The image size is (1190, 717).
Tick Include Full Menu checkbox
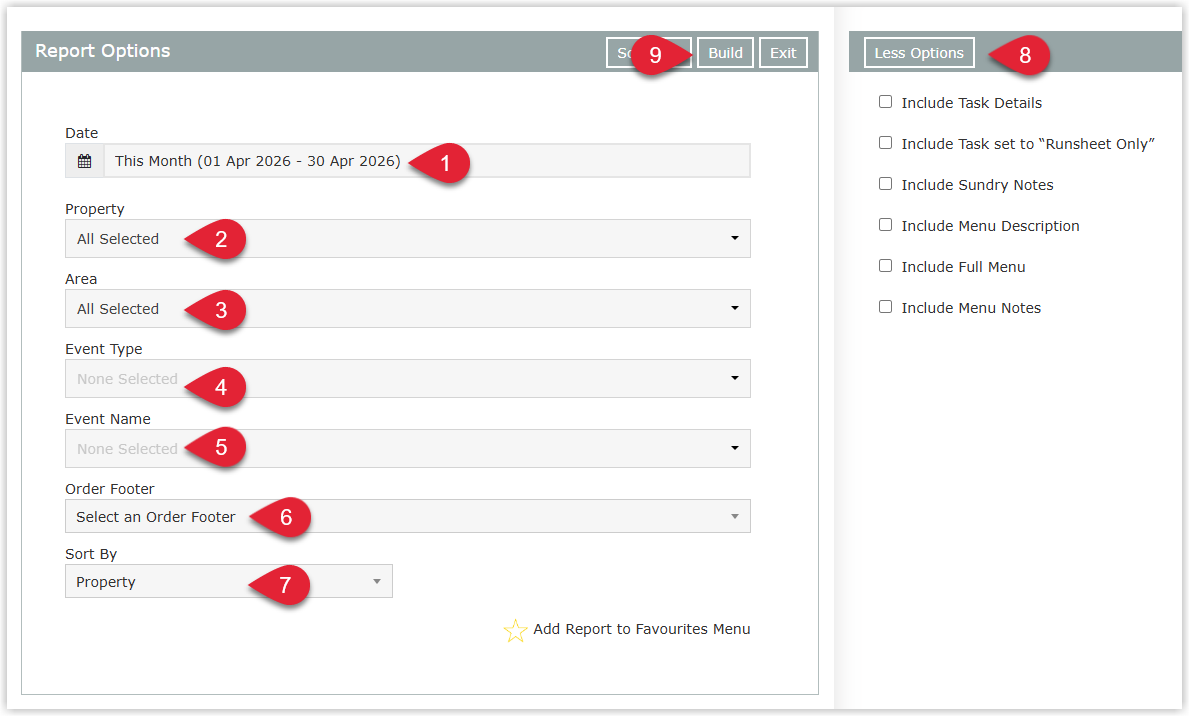885,266
